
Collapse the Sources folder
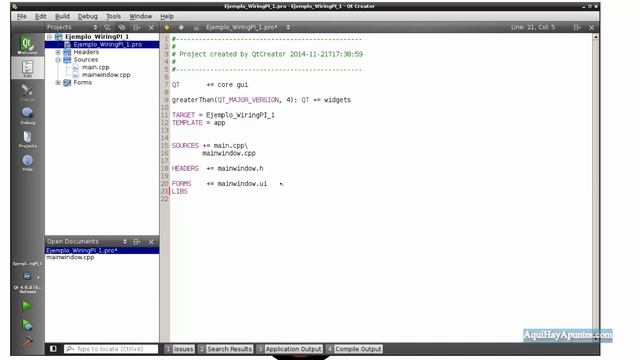(x=58, y=60)
